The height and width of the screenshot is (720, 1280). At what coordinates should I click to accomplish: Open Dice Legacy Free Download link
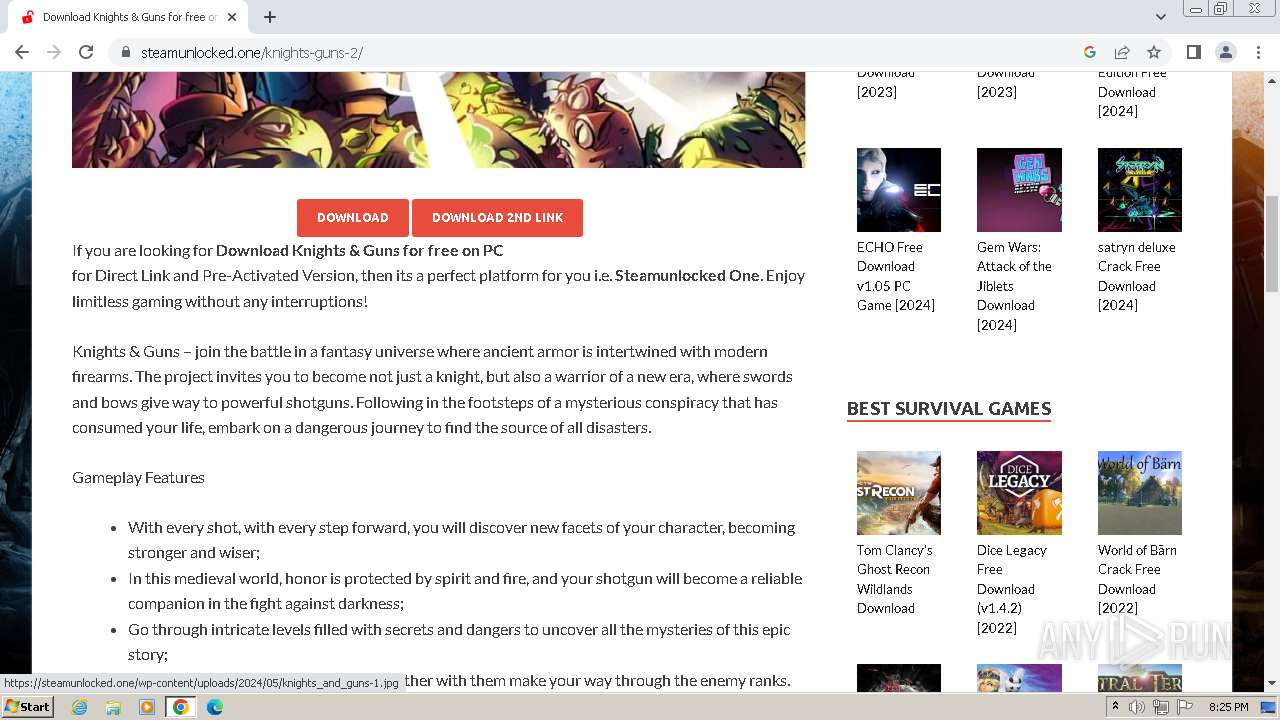click(x=1012, y=589)
